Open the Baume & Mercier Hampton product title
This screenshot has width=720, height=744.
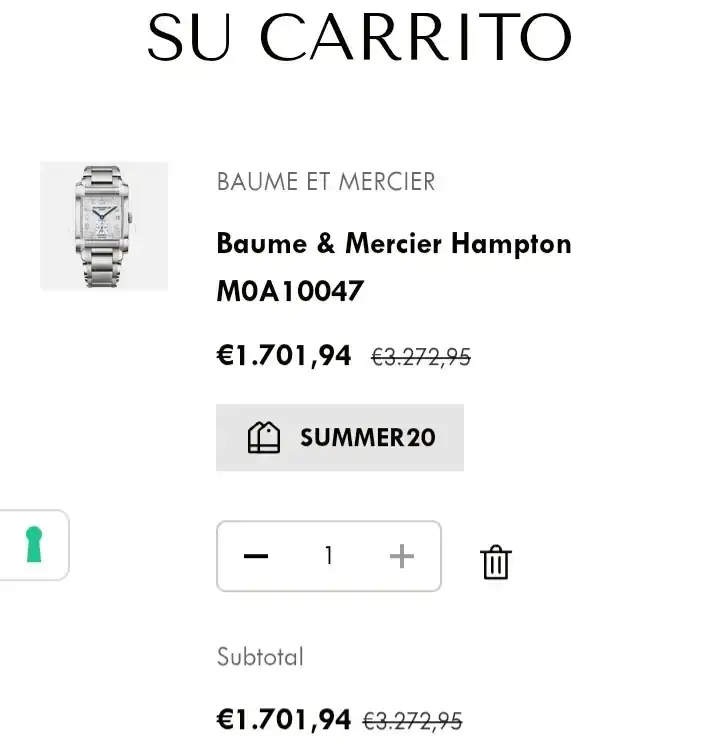(x=394, y=243)
